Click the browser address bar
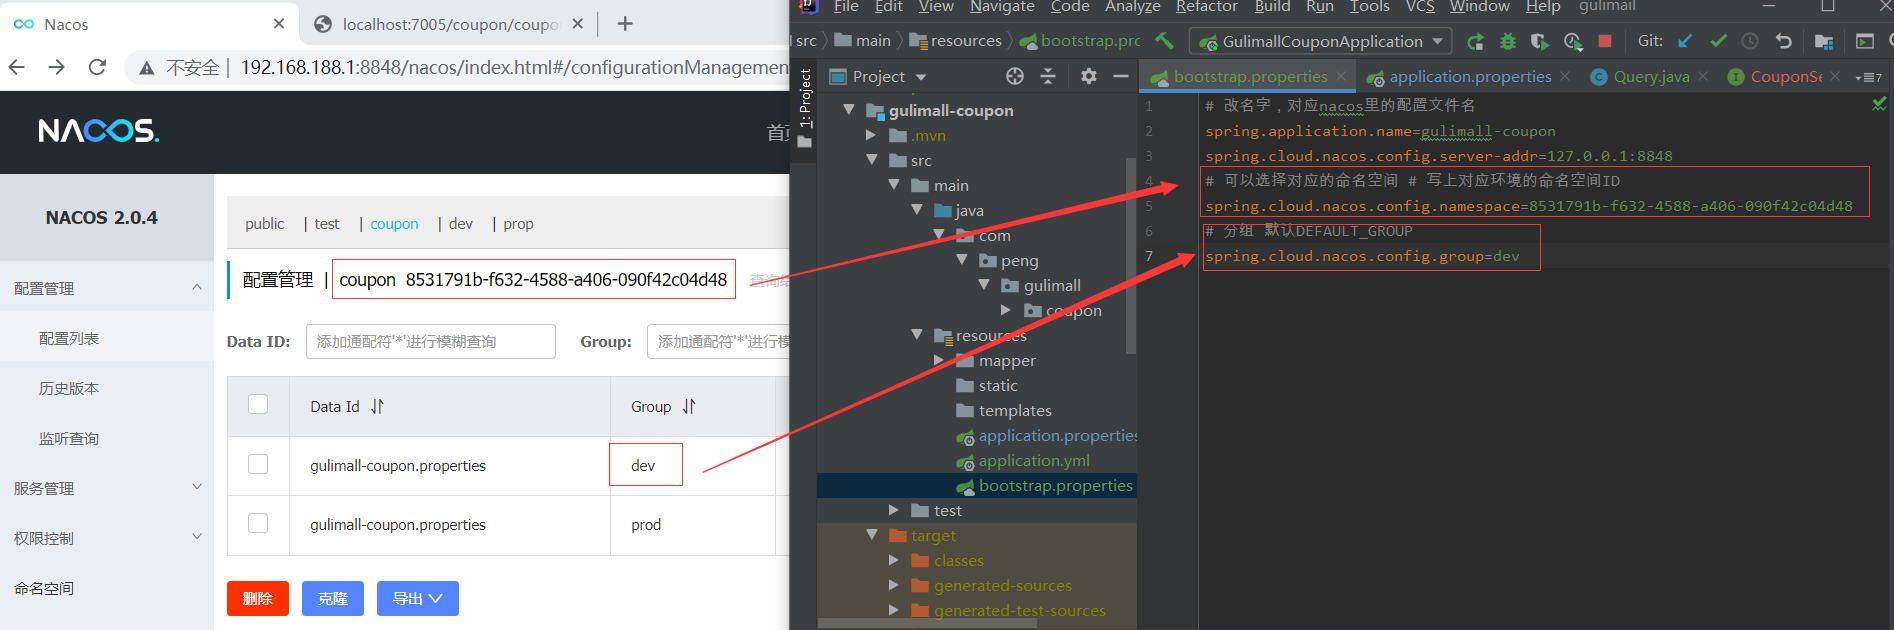Image resolution: width=1894 pixels, height=630 pixels. click(x=514, y=67)
